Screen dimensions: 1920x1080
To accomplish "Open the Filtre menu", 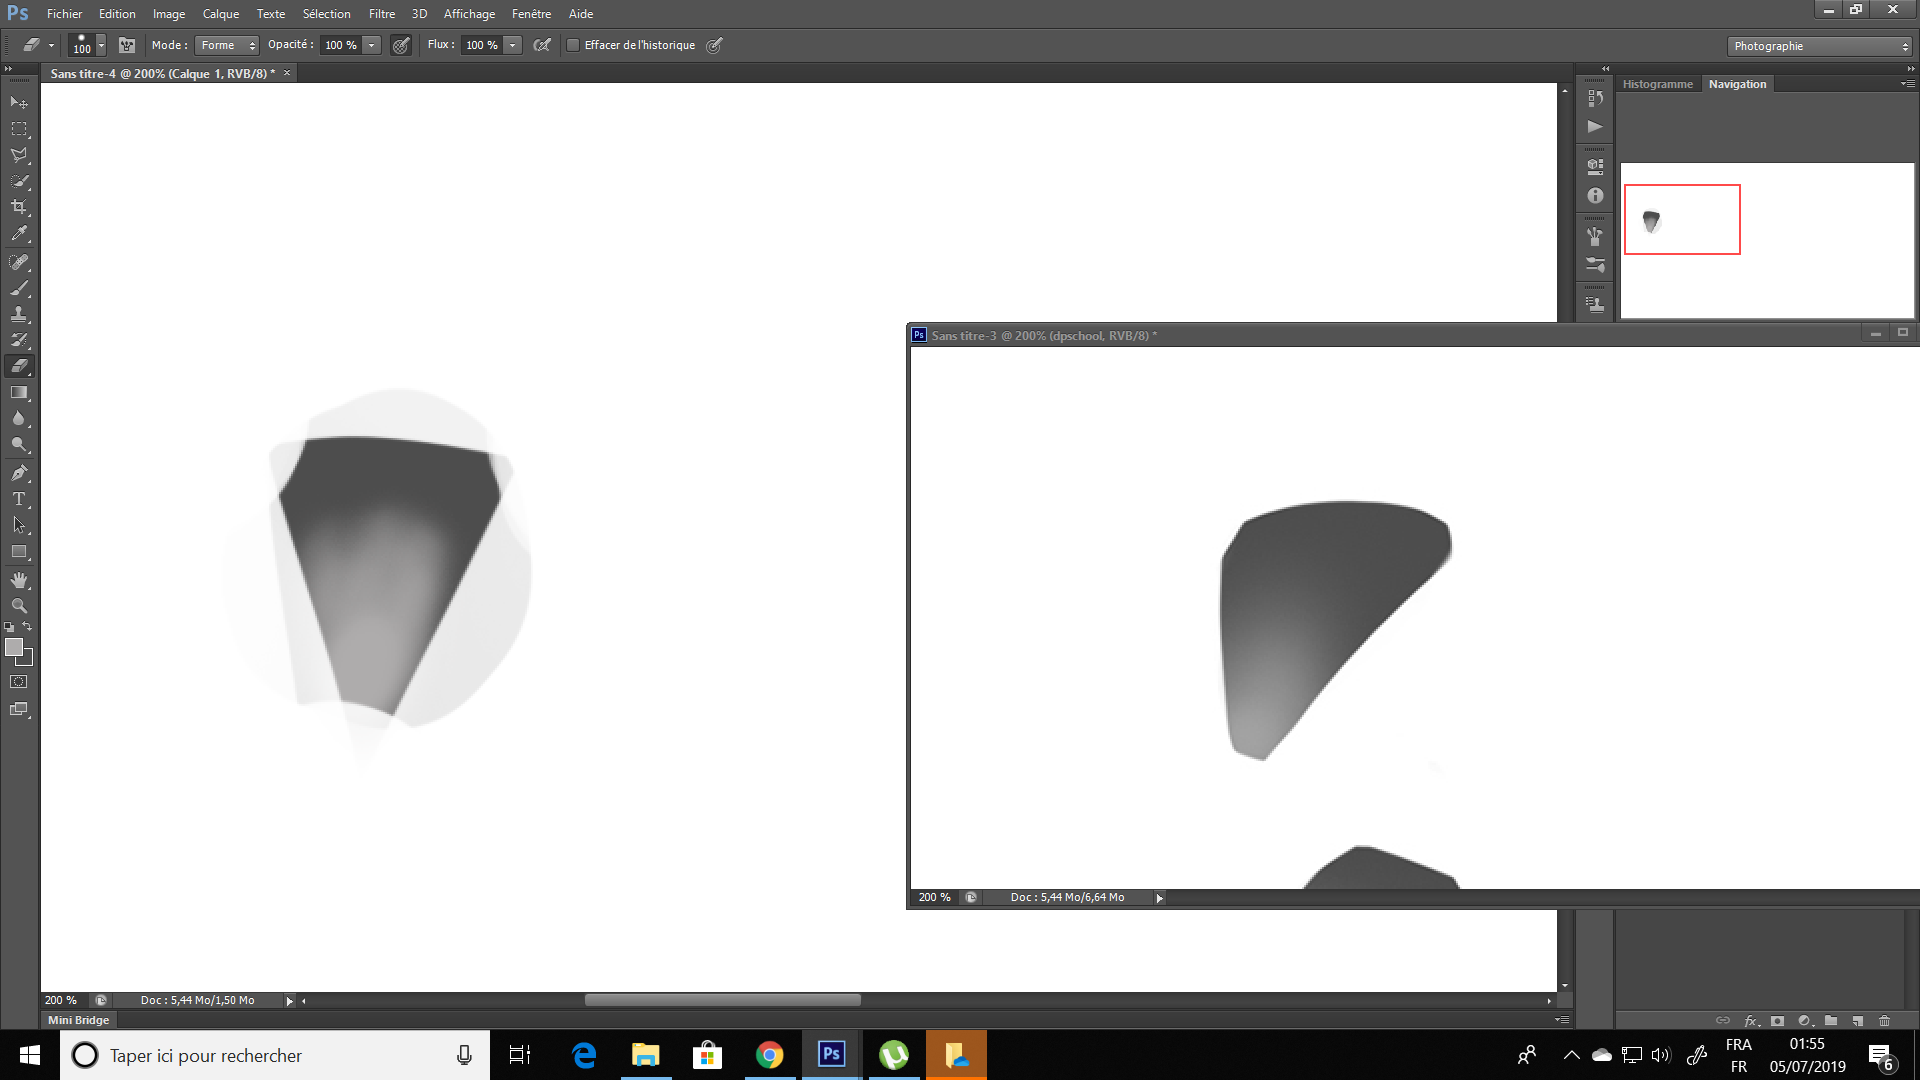I will pyautogui.click(x=381, y=14).
